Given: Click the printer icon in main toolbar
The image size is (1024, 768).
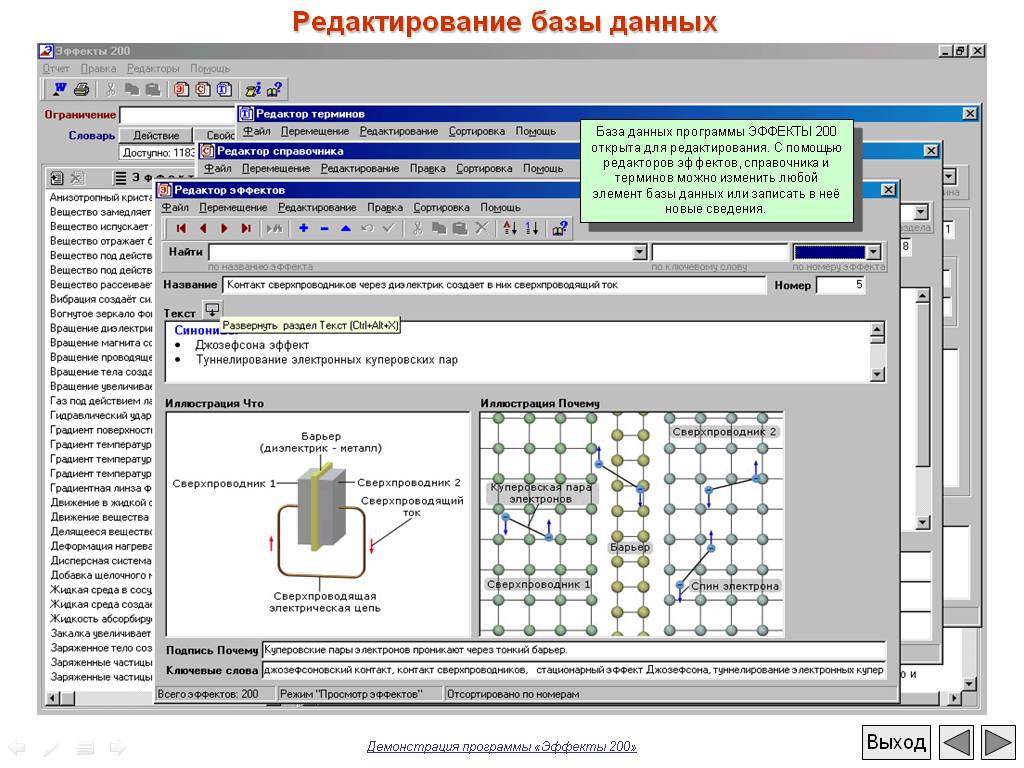Looking at the screenshot, I should [81, 89].
